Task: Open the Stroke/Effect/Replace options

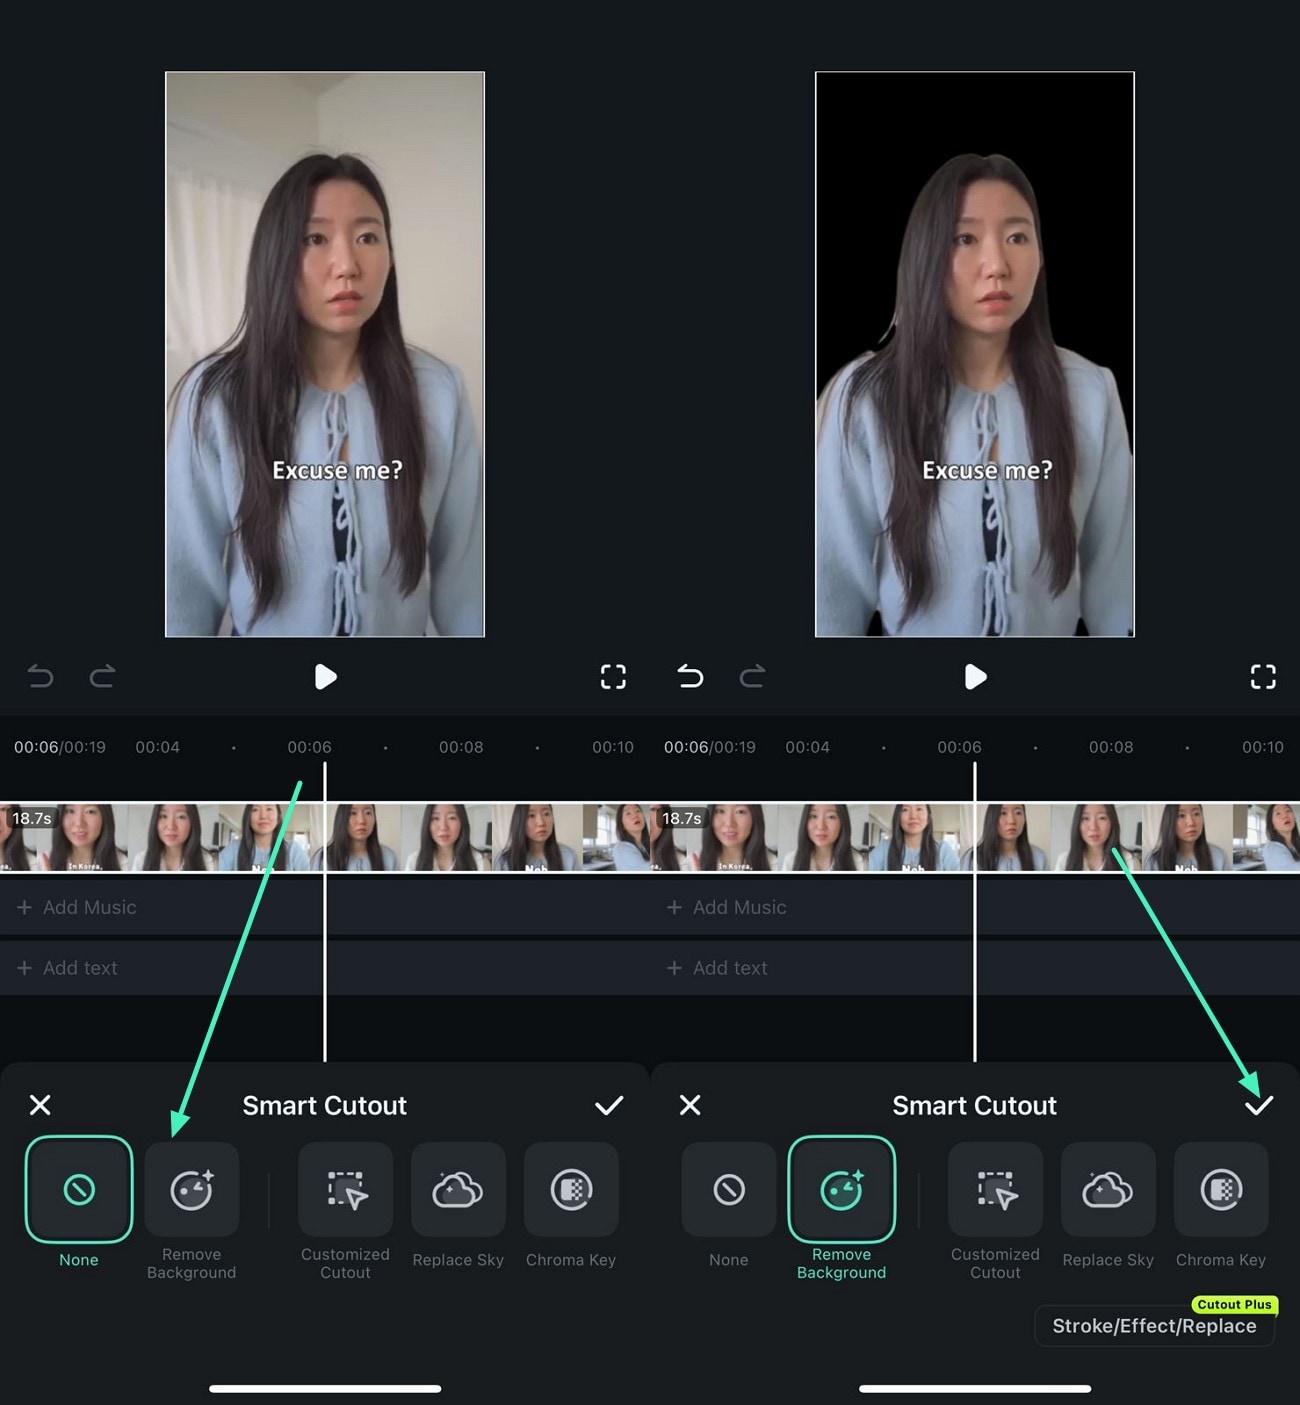Action: click(x=1154, y=1326)
